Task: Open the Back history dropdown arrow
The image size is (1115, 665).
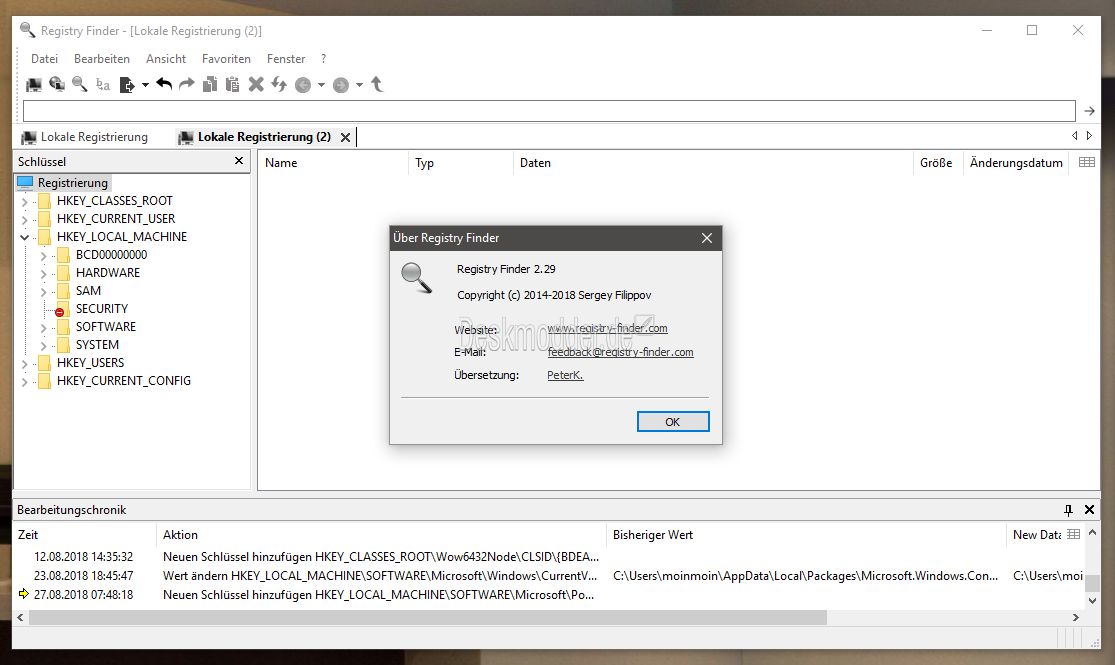Action: pyautogui.click(x=321, y=85)
